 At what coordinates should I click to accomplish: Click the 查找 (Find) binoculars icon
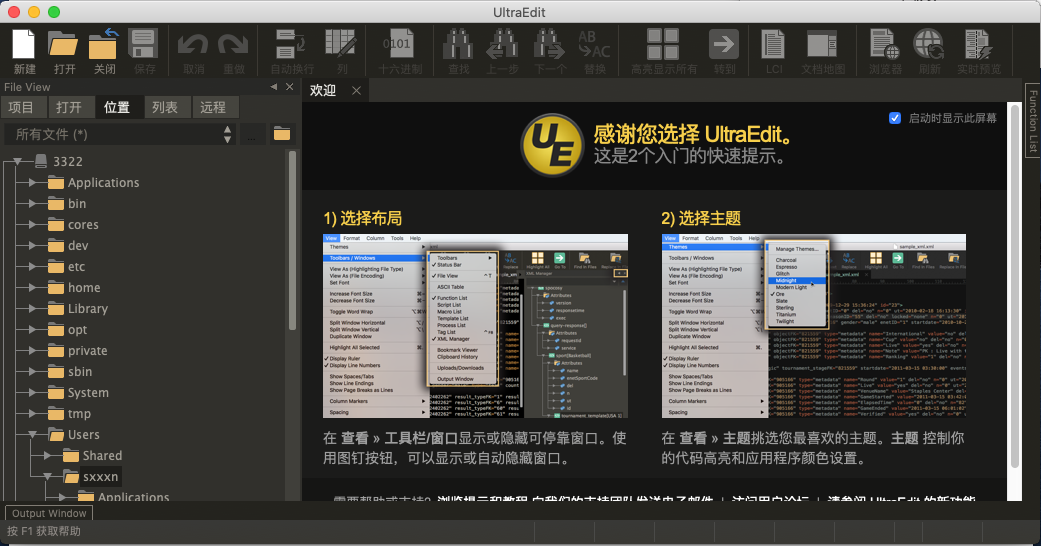(x=458, y=45)
